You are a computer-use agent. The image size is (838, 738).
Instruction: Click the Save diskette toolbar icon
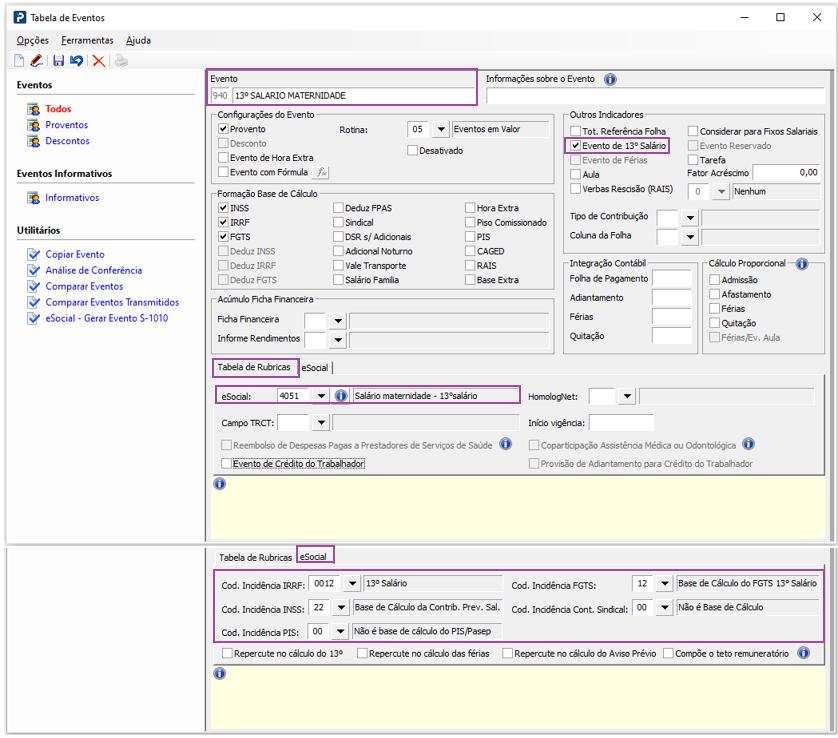coord(59,61)
